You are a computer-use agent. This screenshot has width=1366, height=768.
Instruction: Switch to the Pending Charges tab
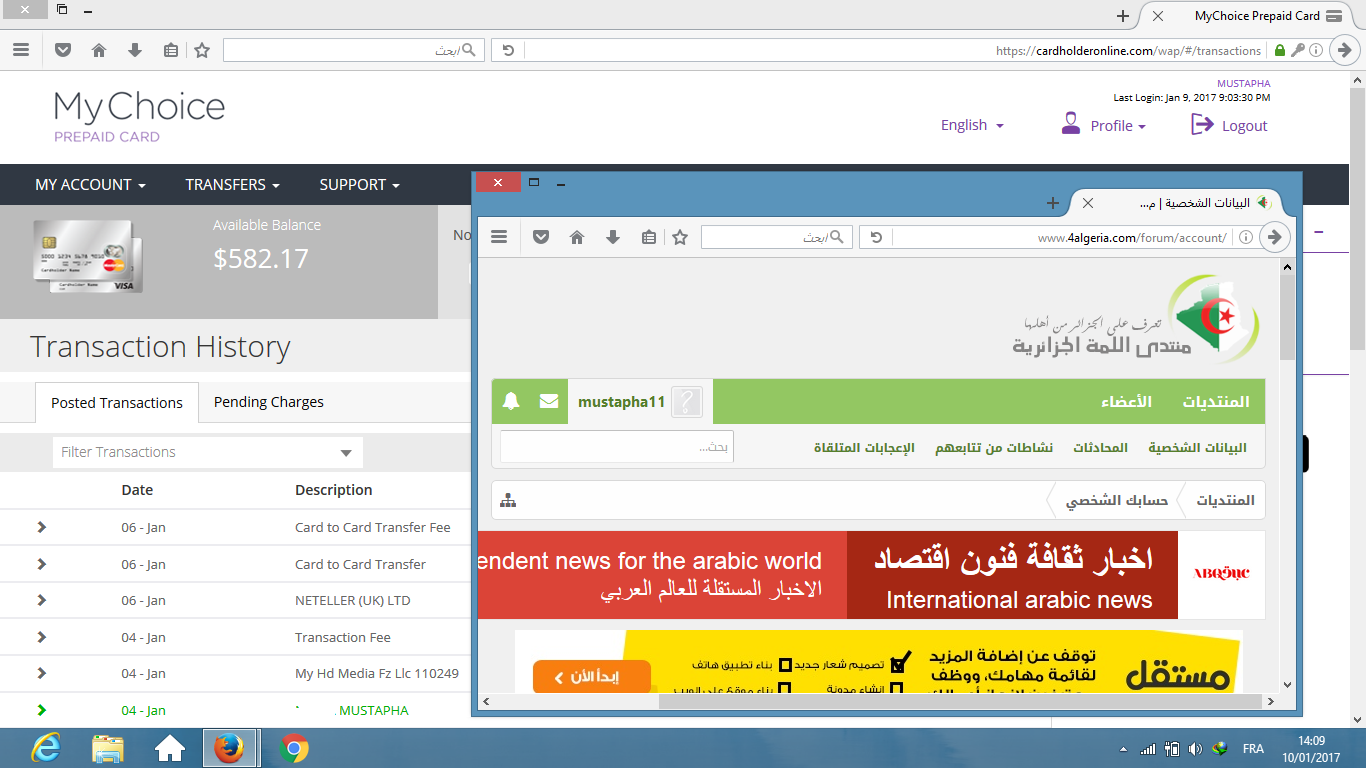[x=268, y=402]
